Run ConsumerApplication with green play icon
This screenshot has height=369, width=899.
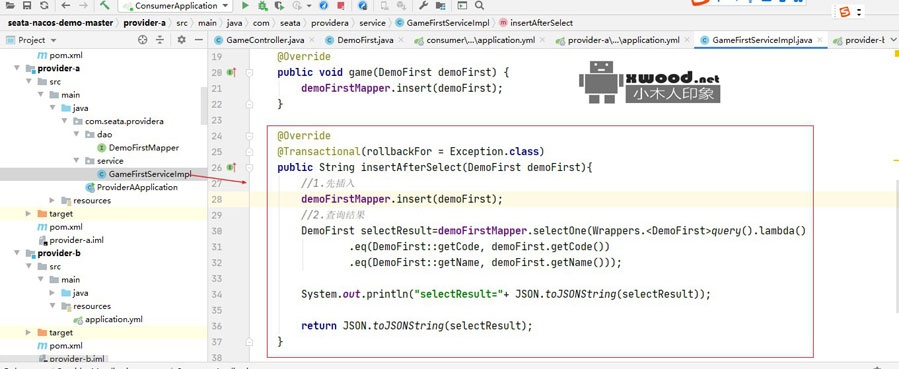pyautogui.click(x=245, y=6)
